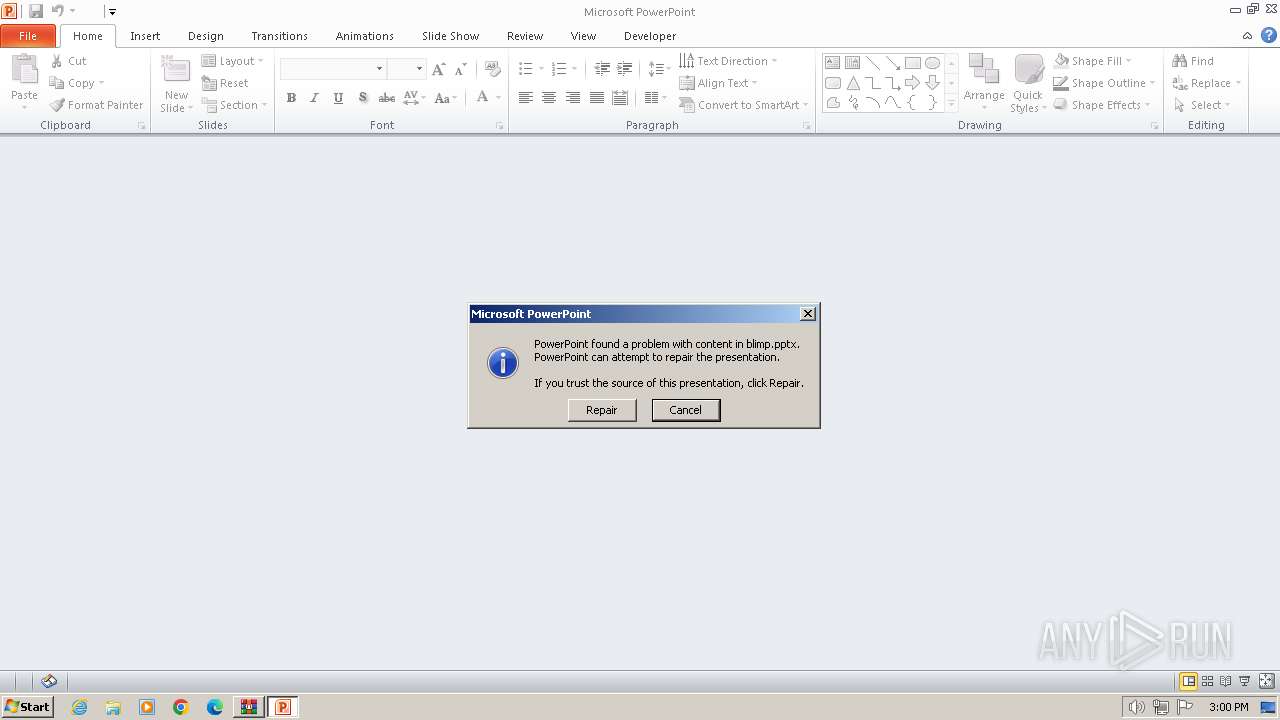Screen dimensions: 1280x720
Task: Select the Text Box shape in gallery
Action: [x=832, y=63]
